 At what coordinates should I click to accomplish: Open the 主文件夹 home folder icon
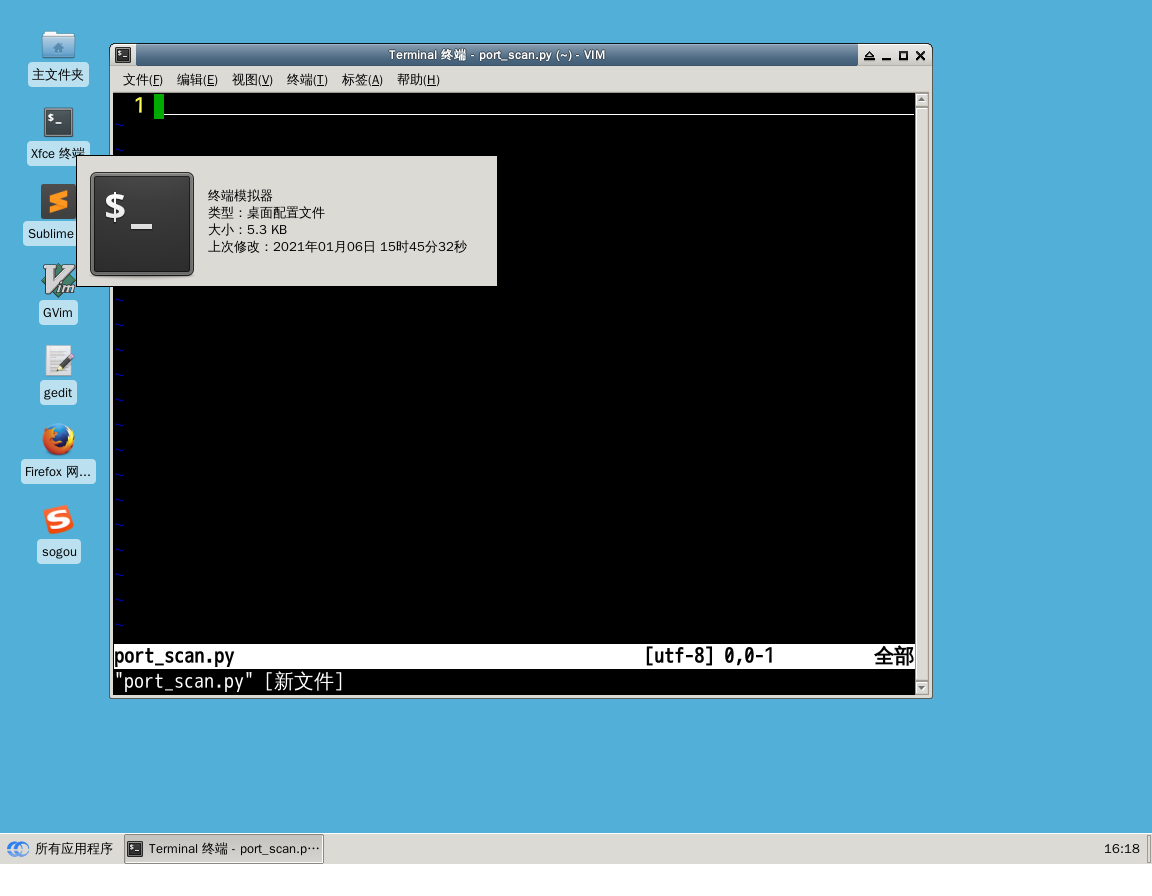click(x=58, y=45)
